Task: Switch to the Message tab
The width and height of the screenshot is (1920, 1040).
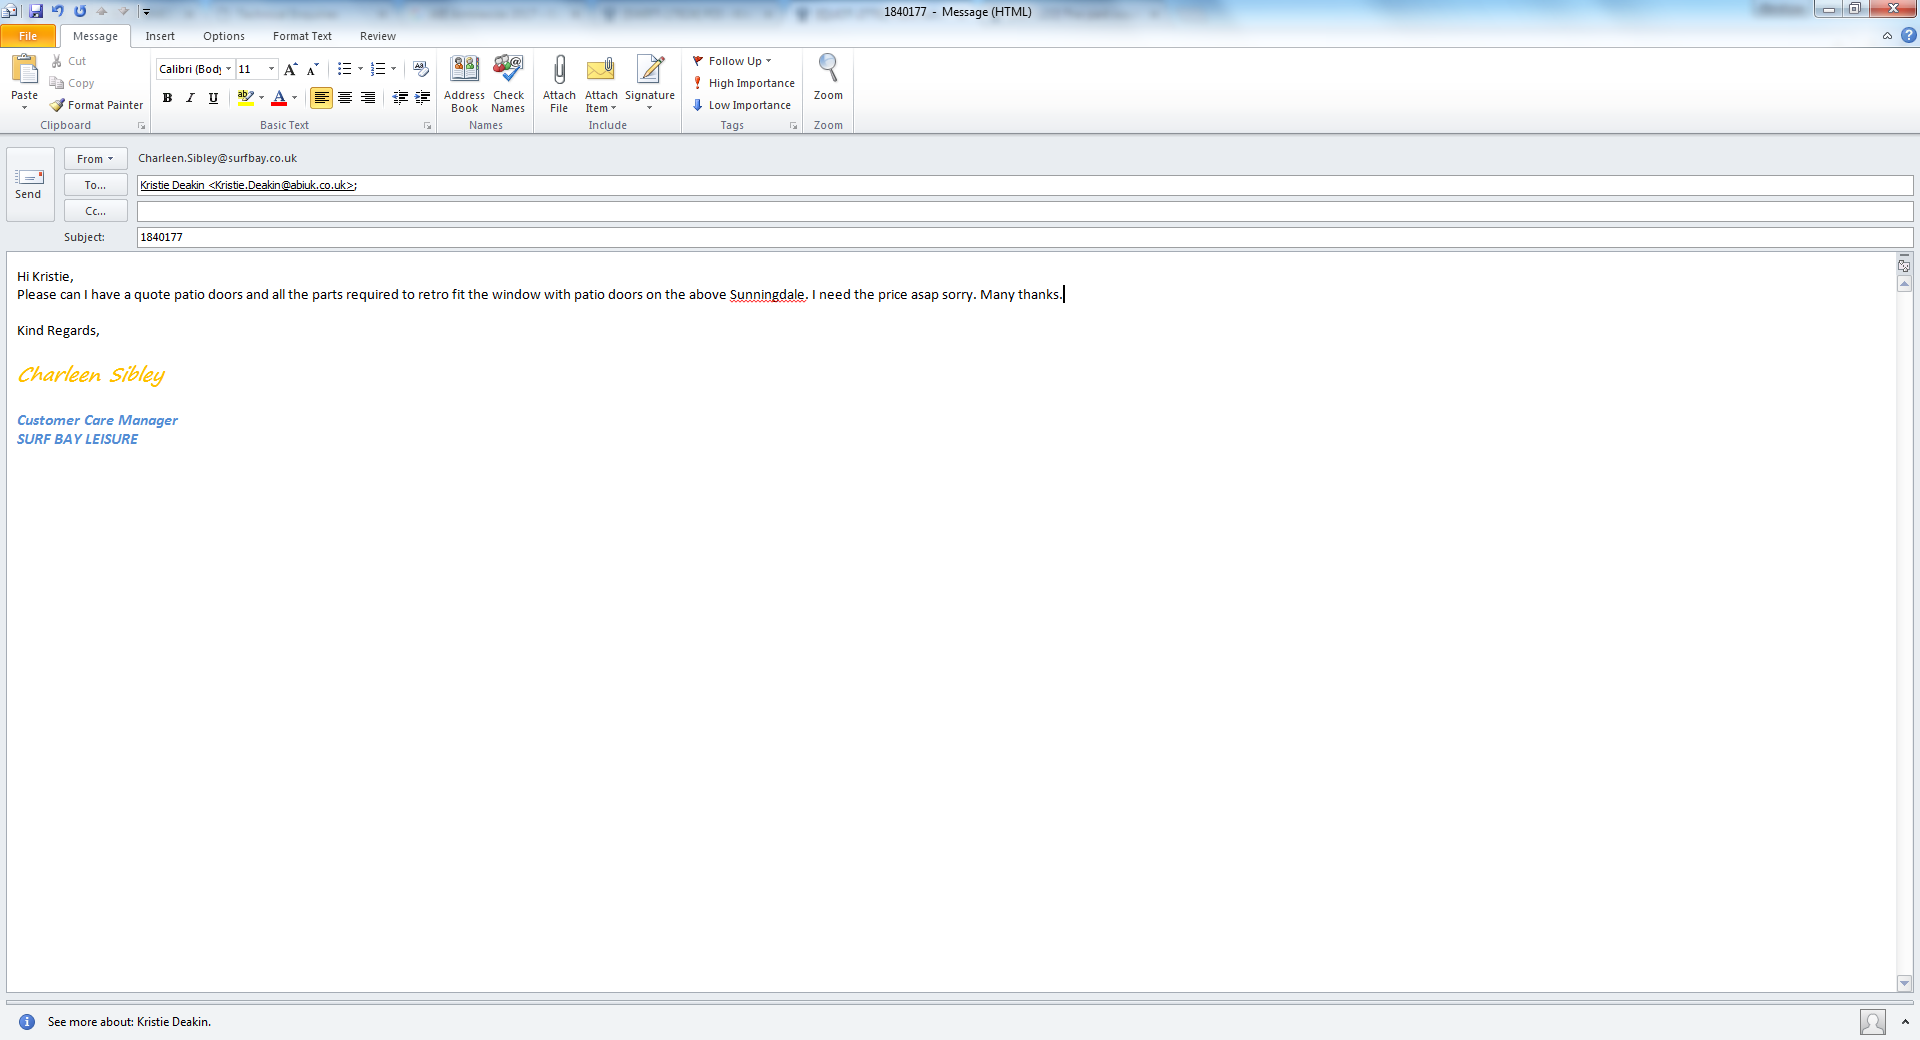Action: (x=95, y=36)
